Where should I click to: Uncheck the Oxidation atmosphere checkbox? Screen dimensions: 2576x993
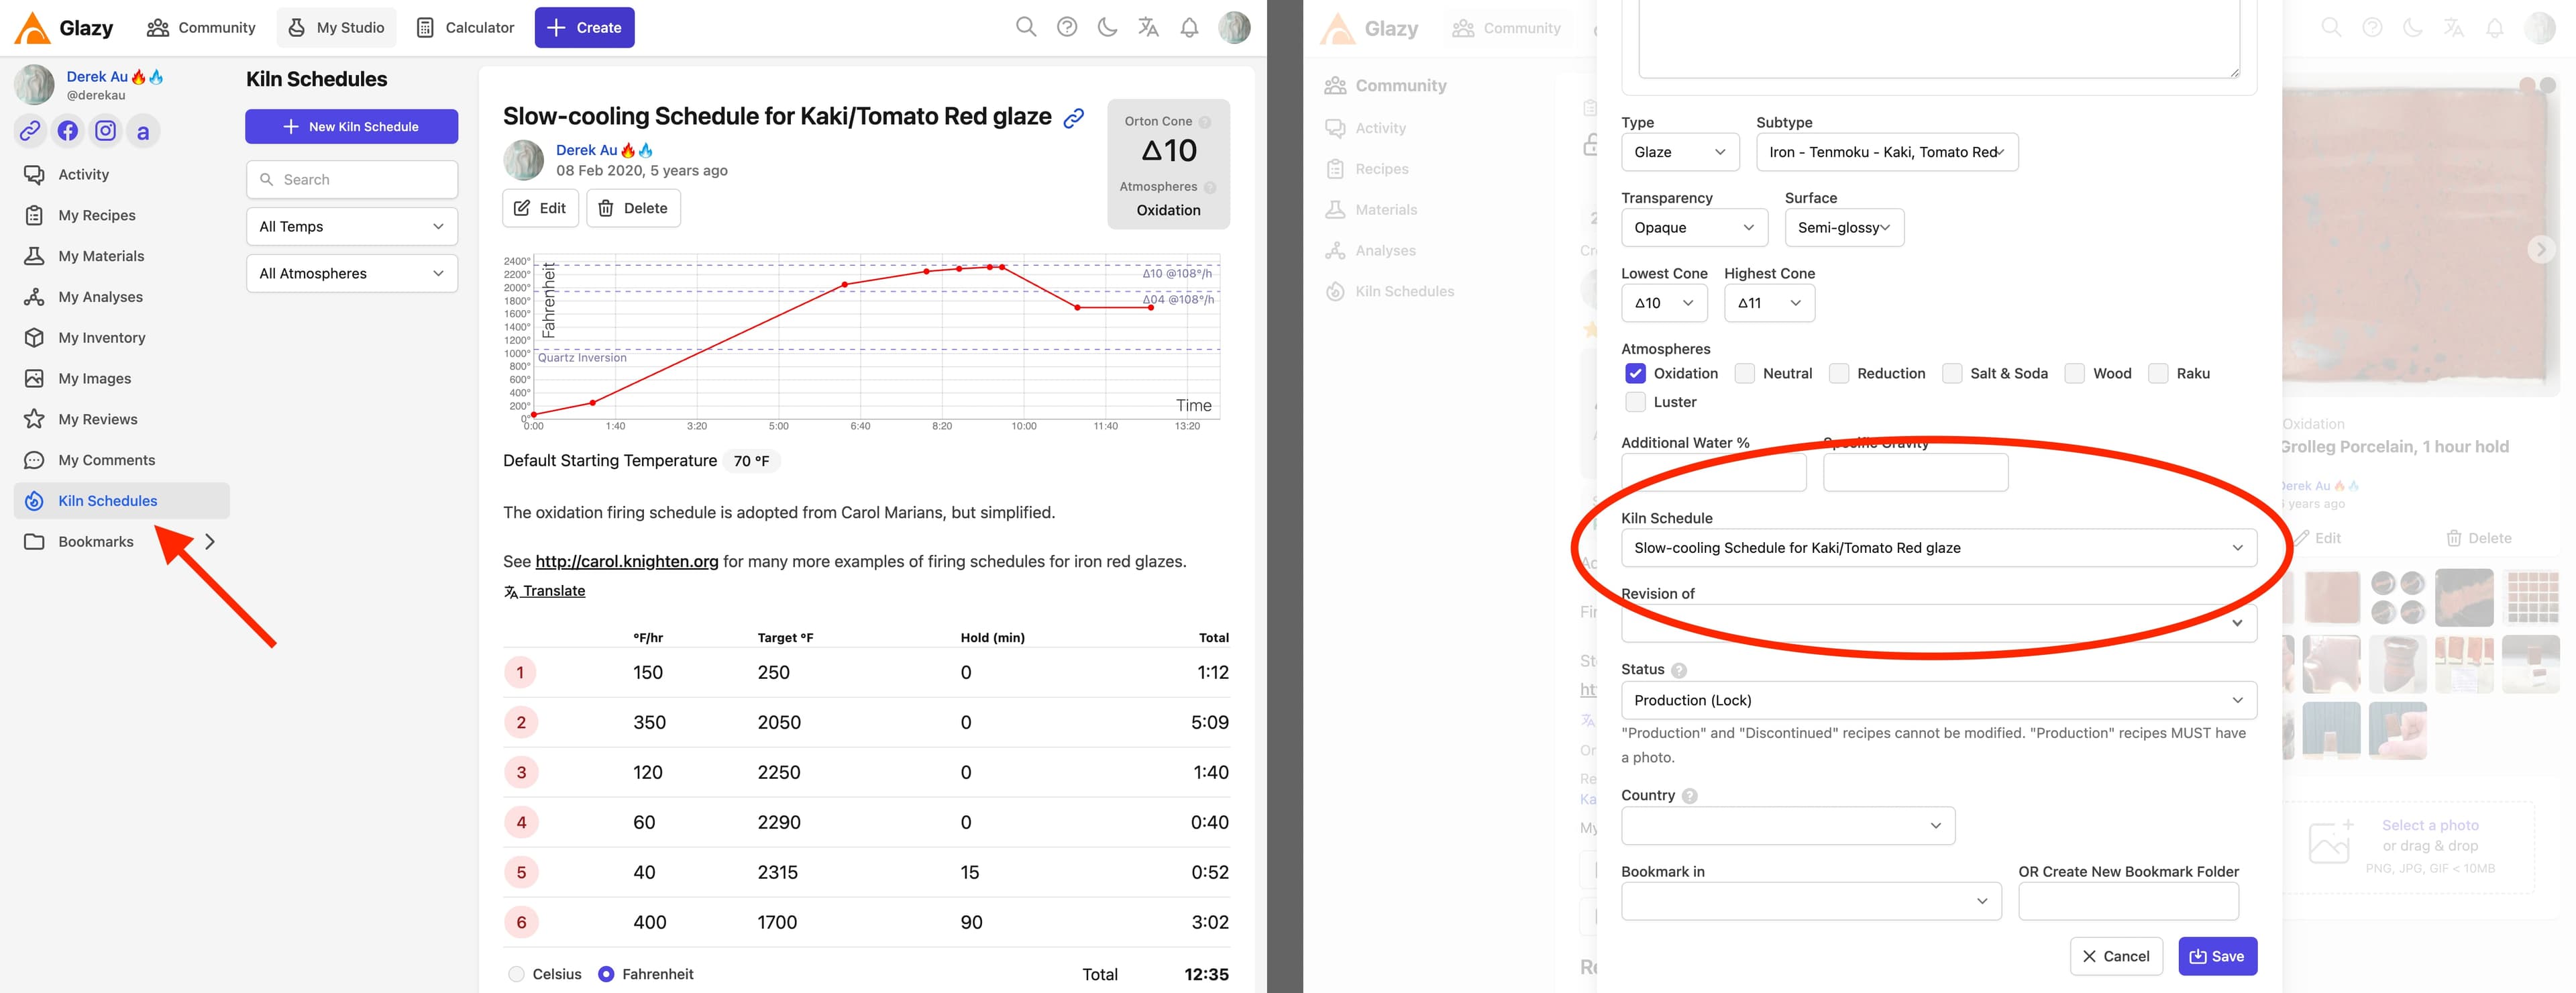point(1635,373)
